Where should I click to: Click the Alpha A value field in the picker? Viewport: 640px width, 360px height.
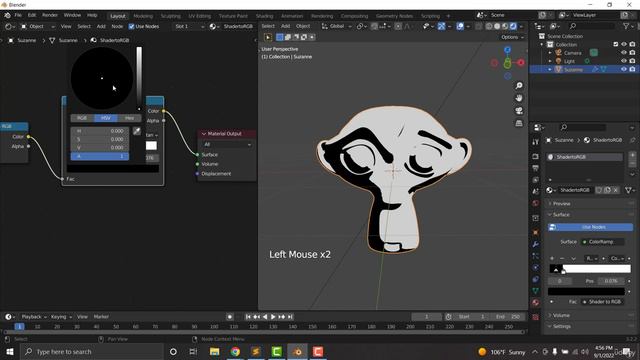100,156
